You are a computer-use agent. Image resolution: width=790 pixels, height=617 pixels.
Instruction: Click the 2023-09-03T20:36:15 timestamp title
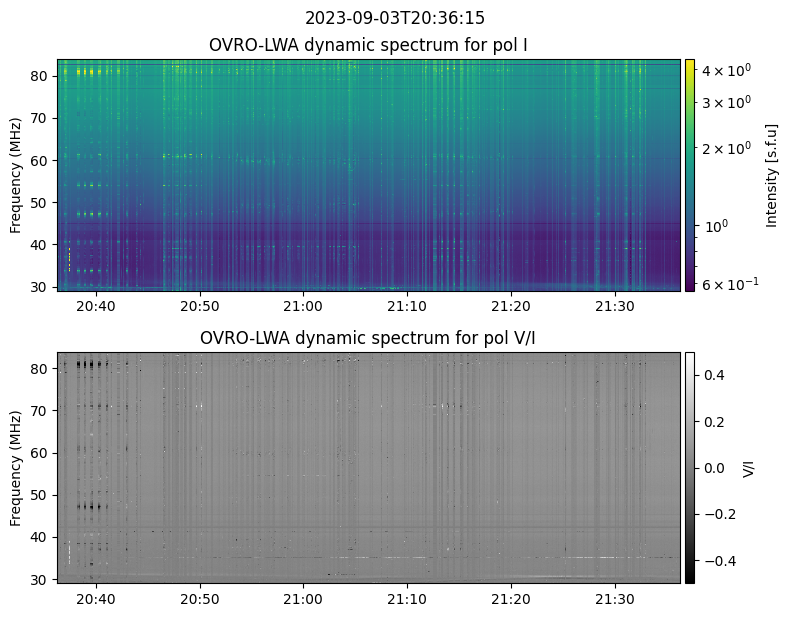point(395,18)
